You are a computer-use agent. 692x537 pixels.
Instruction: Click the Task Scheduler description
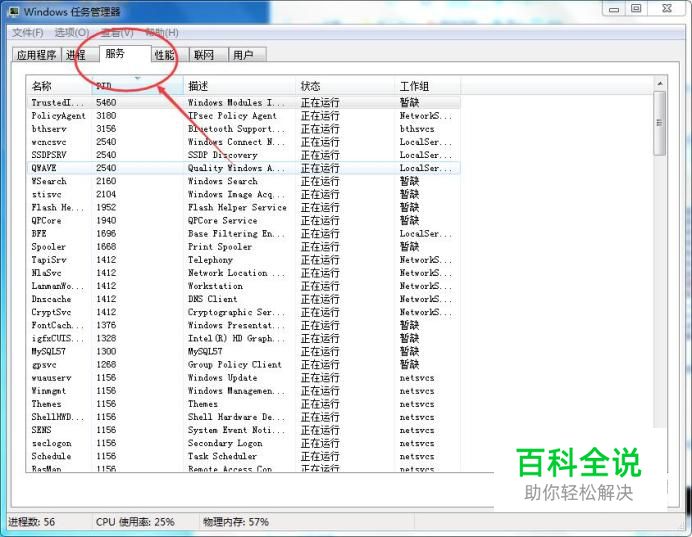pos(222,456)
